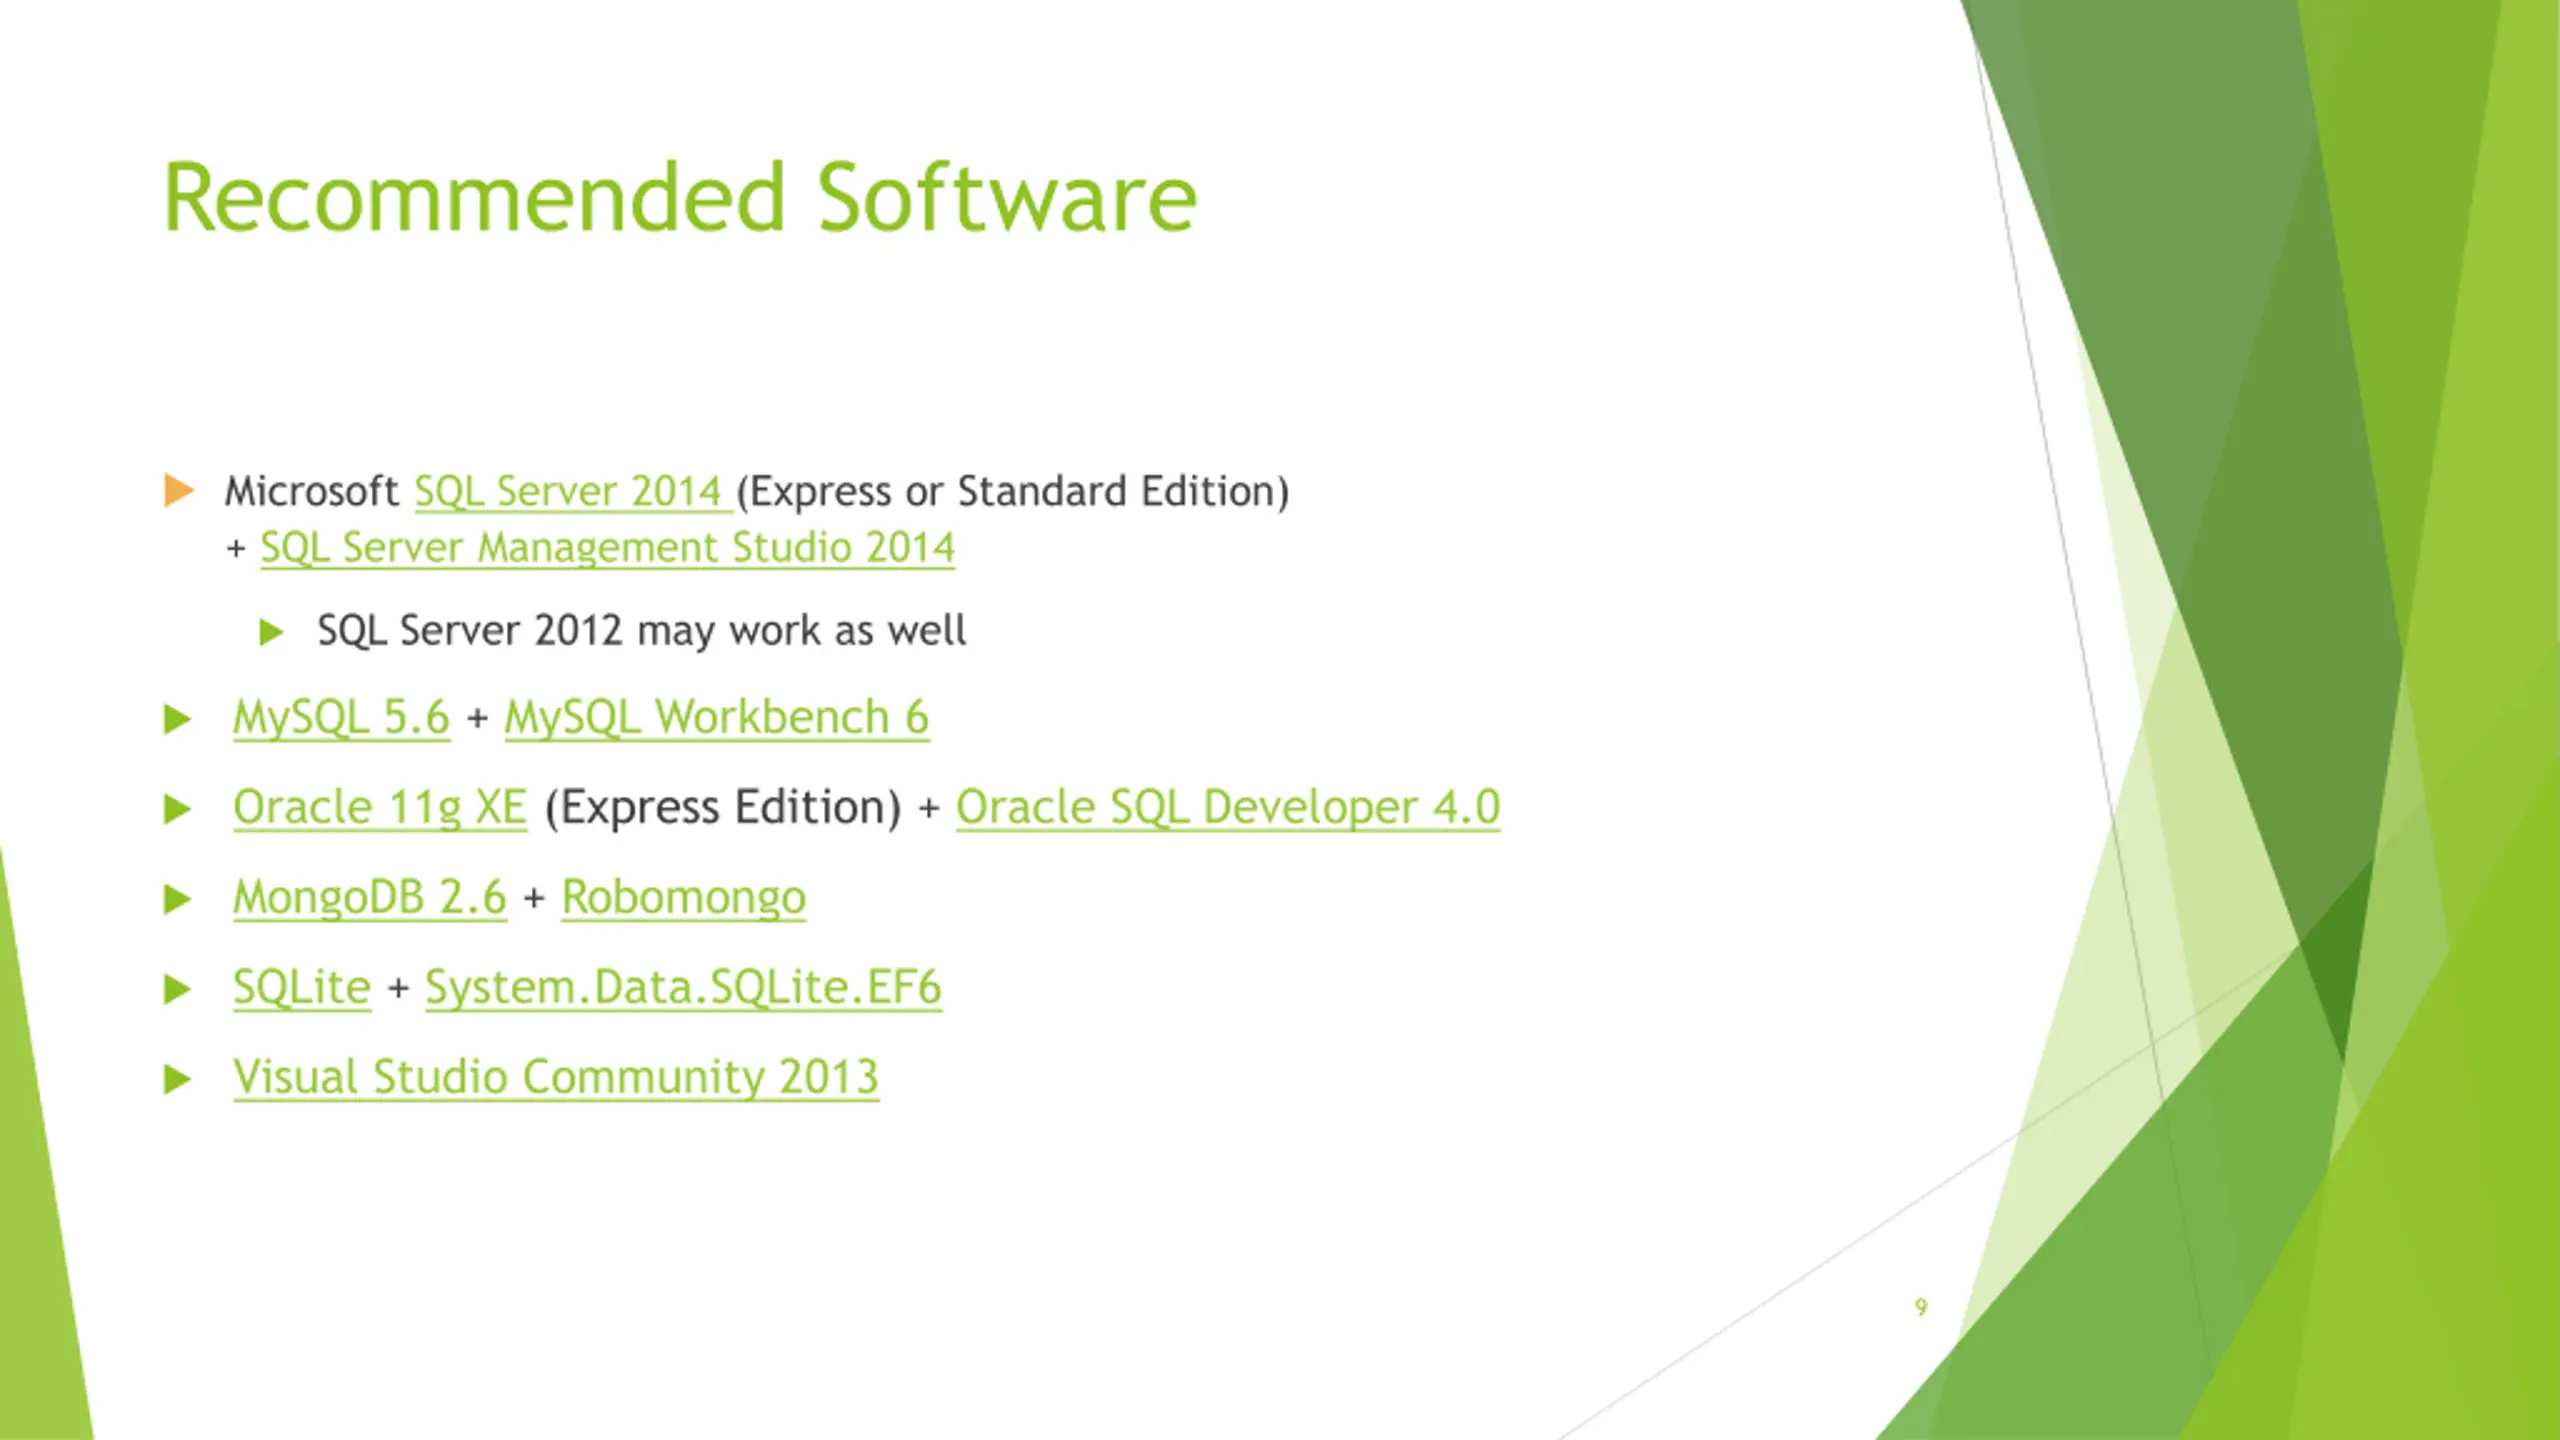
Task: Click SQL Server Management Studio 2014 link
Action: tap(607, 548)
